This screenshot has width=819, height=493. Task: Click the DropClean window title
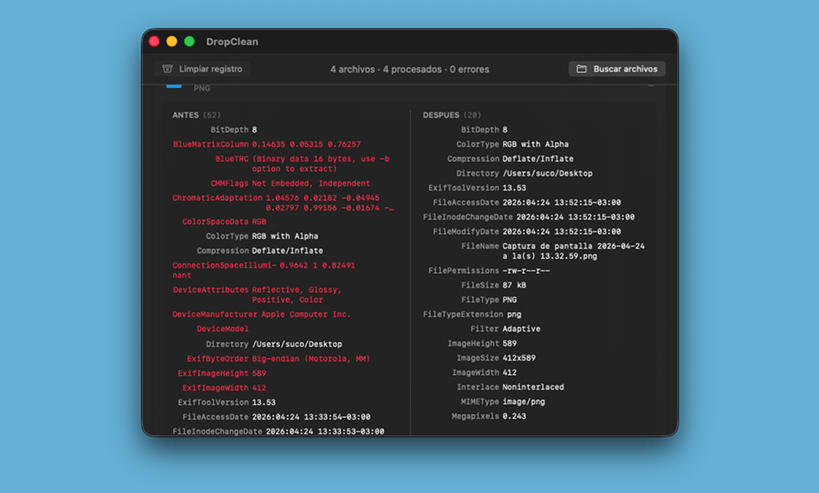232,42
